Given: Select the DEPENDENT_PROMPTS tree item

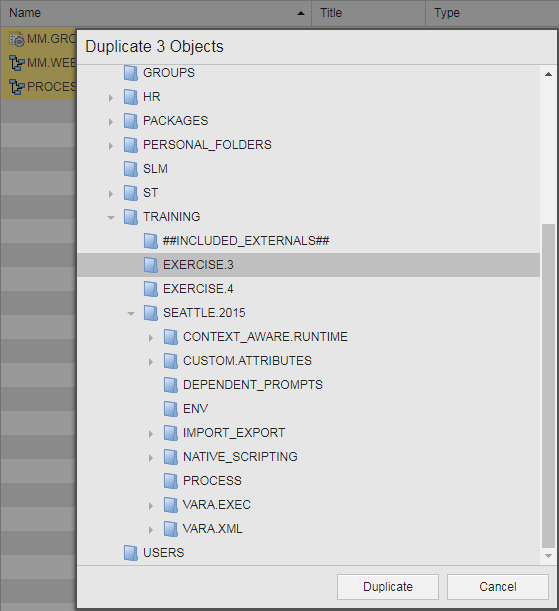Looking at the screenshot, I should [x=309, y=385].
